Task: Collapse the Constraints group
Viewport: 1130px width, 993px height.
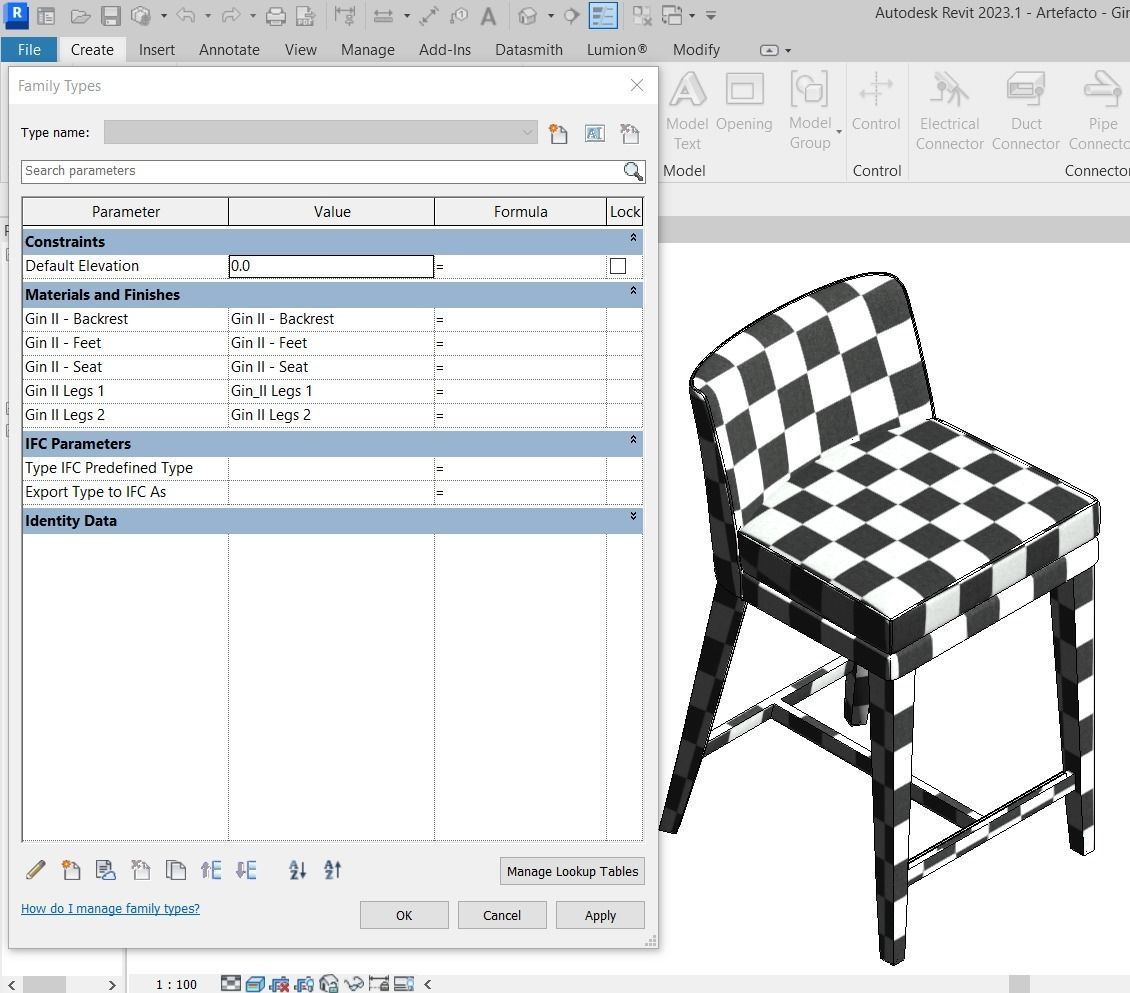Action: point(633,238)
